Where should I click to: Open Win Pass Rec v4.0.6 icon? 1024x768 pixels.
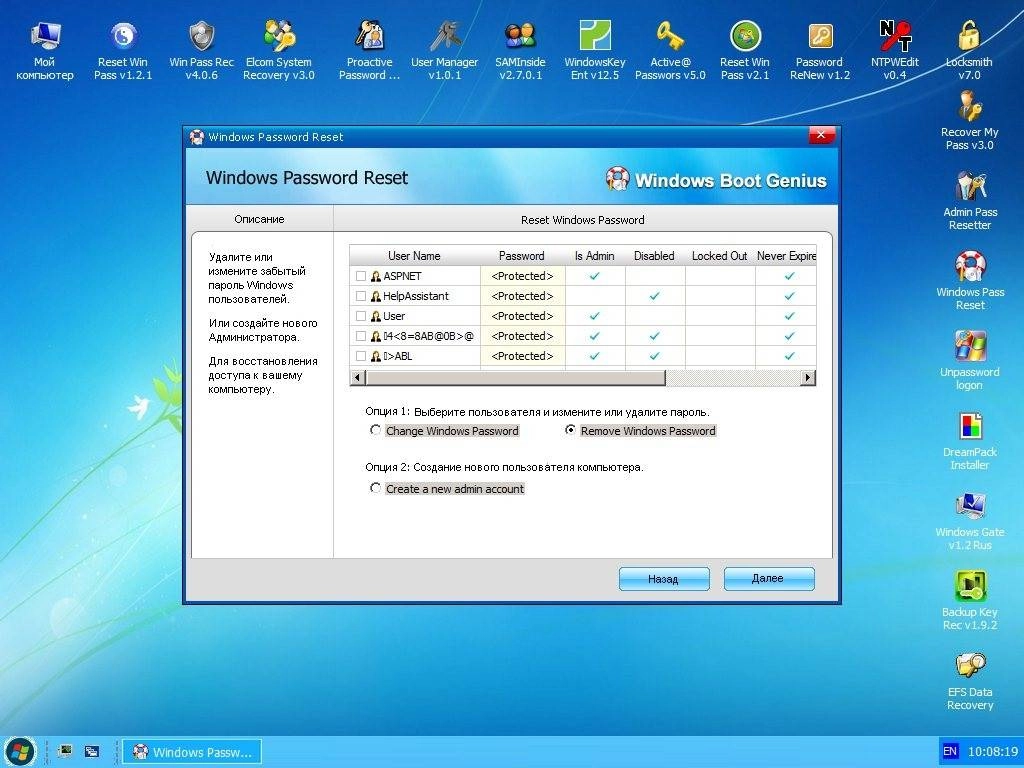click(201, 50)
